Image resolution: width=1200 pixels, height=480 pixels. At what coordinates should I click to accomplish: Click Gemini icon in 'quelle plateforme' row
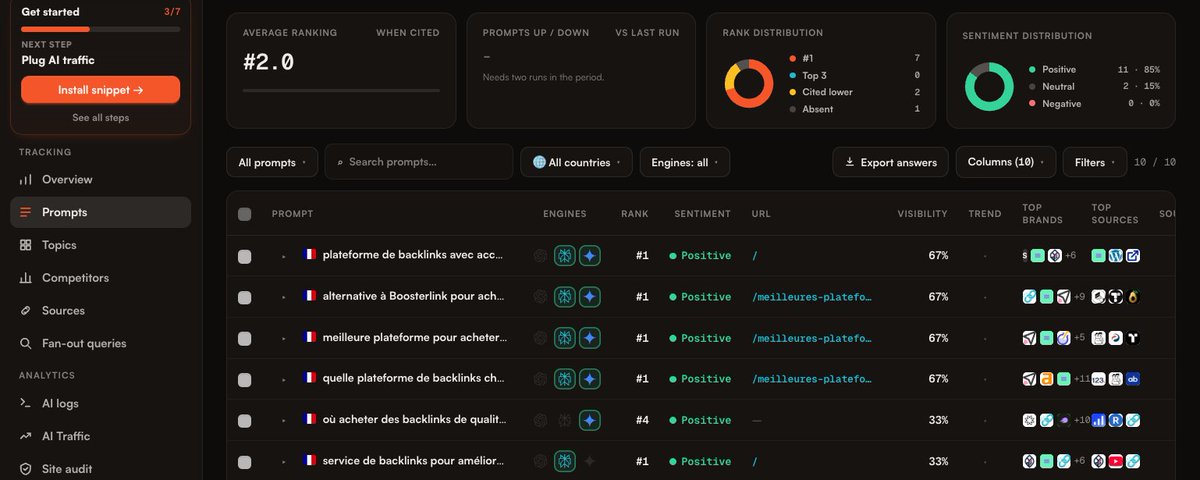590,379
